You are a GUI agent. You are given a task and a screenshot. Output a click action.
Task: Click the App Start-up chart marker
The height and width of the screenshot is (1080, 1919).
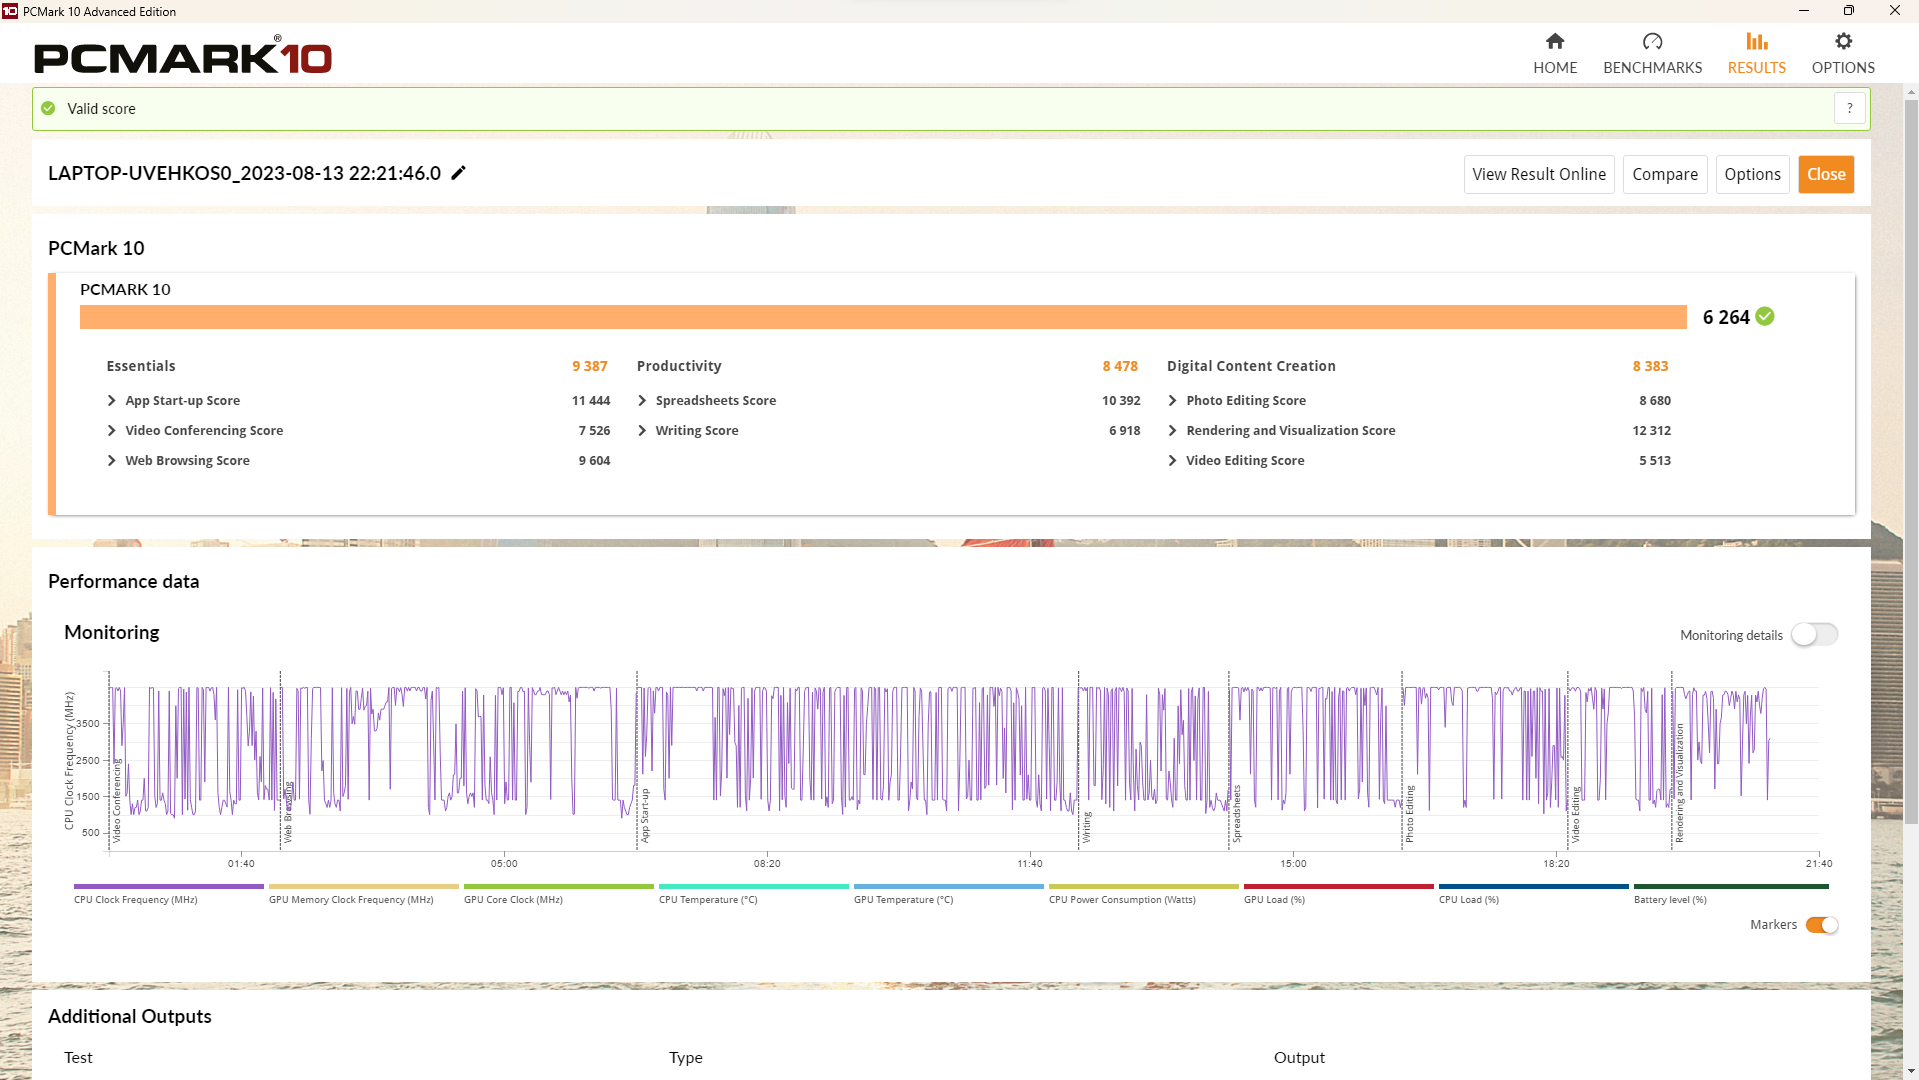(x=645, y=815)
